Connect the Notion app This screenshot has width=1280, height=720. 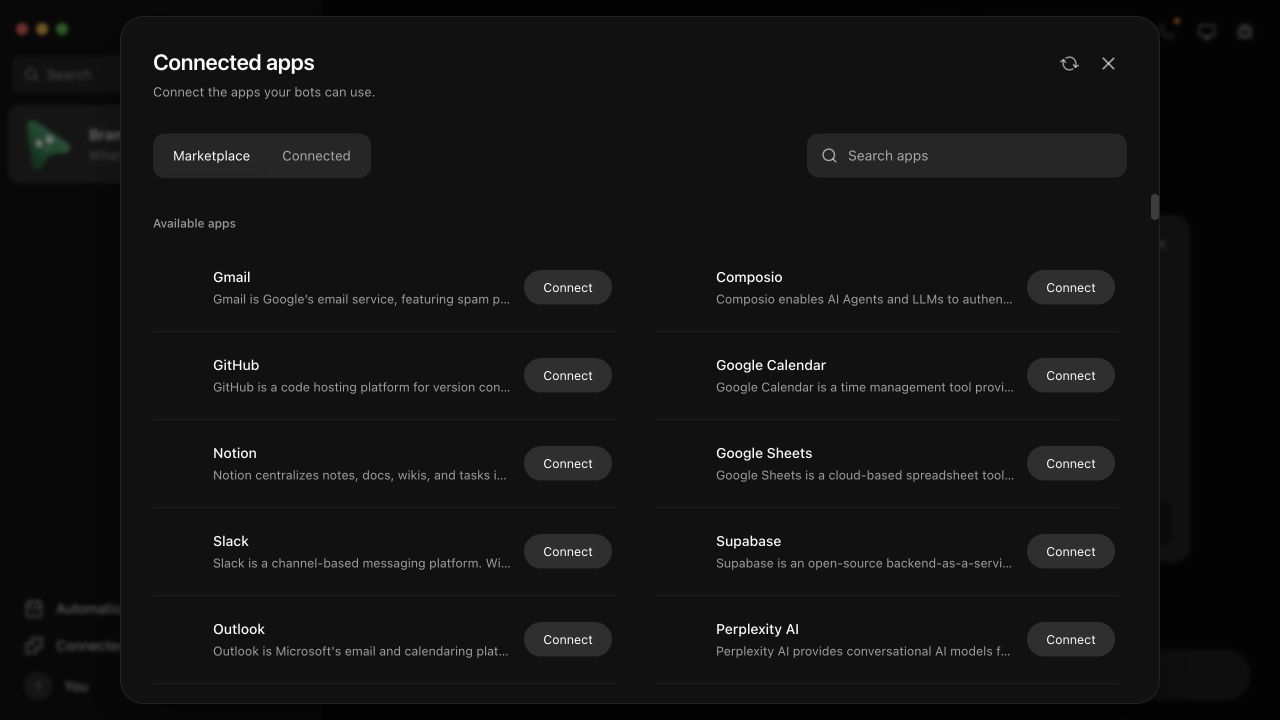pos(568,464)
